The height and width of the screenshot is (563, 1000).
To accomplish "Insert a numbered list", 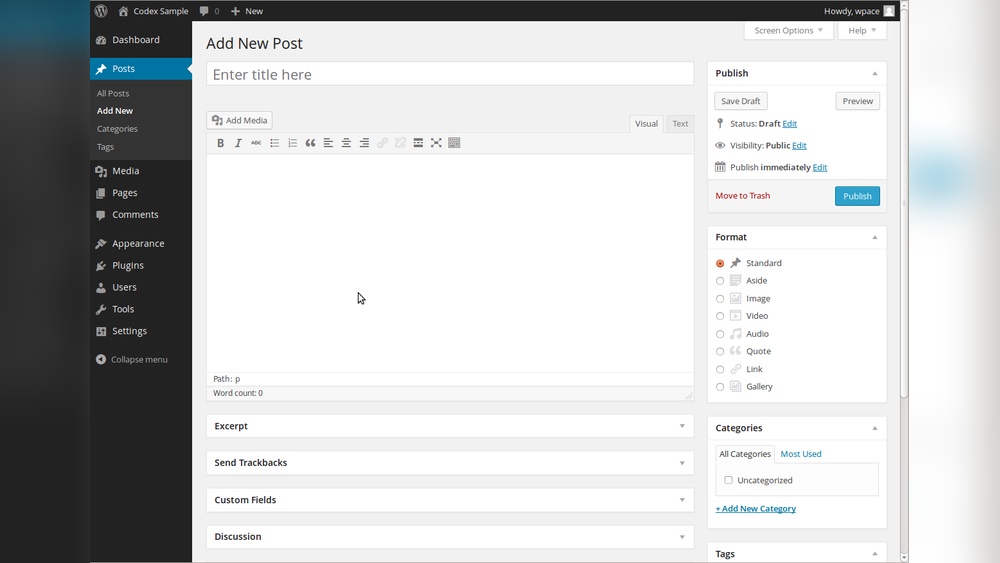I will tap(292, 143).
